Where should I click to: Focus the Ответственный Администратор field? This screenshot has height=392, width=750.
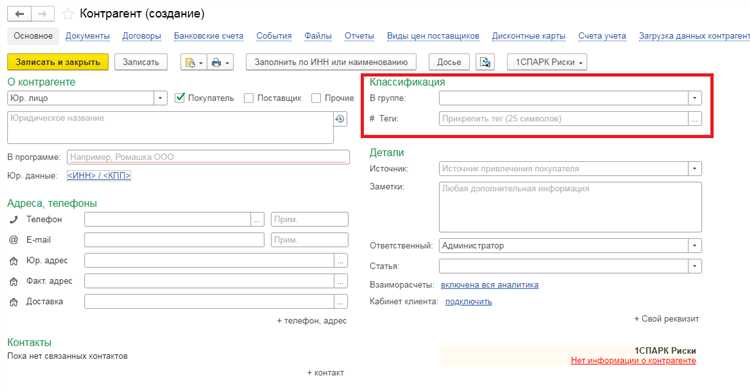point(564,245)
